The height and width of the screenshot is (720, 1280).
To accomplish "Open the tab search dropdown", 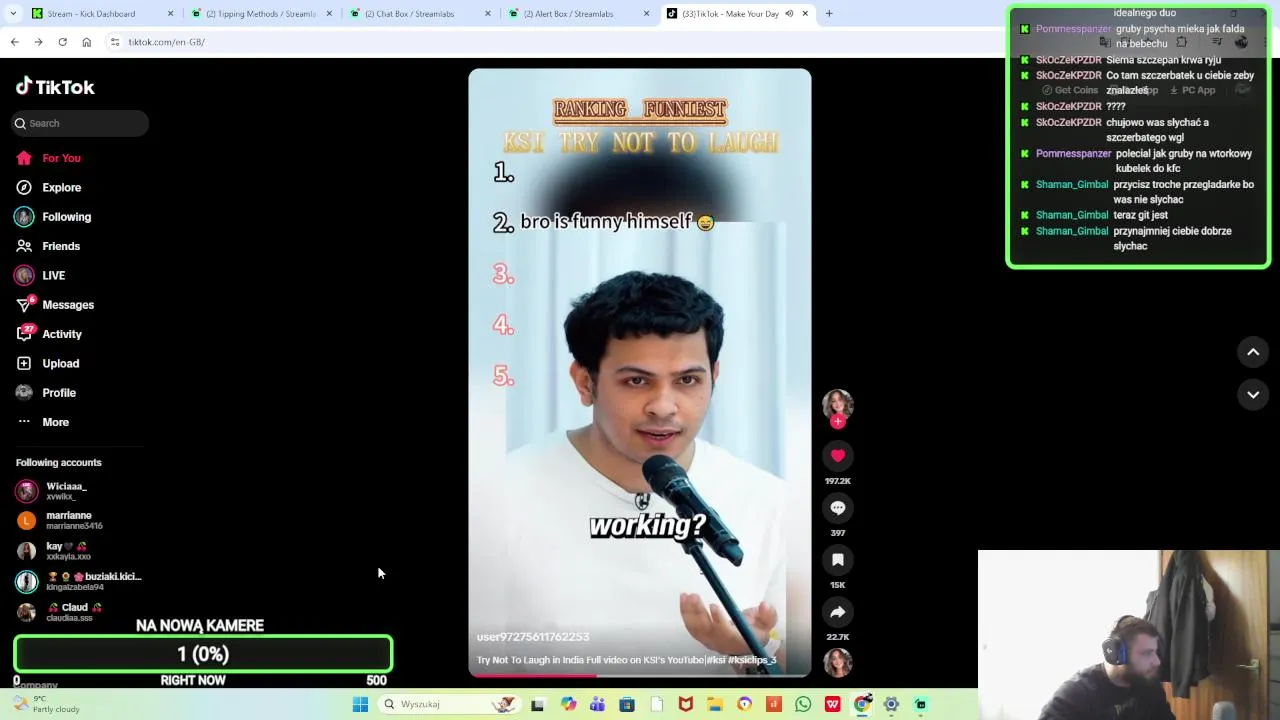I will click(x=14, y=14).
